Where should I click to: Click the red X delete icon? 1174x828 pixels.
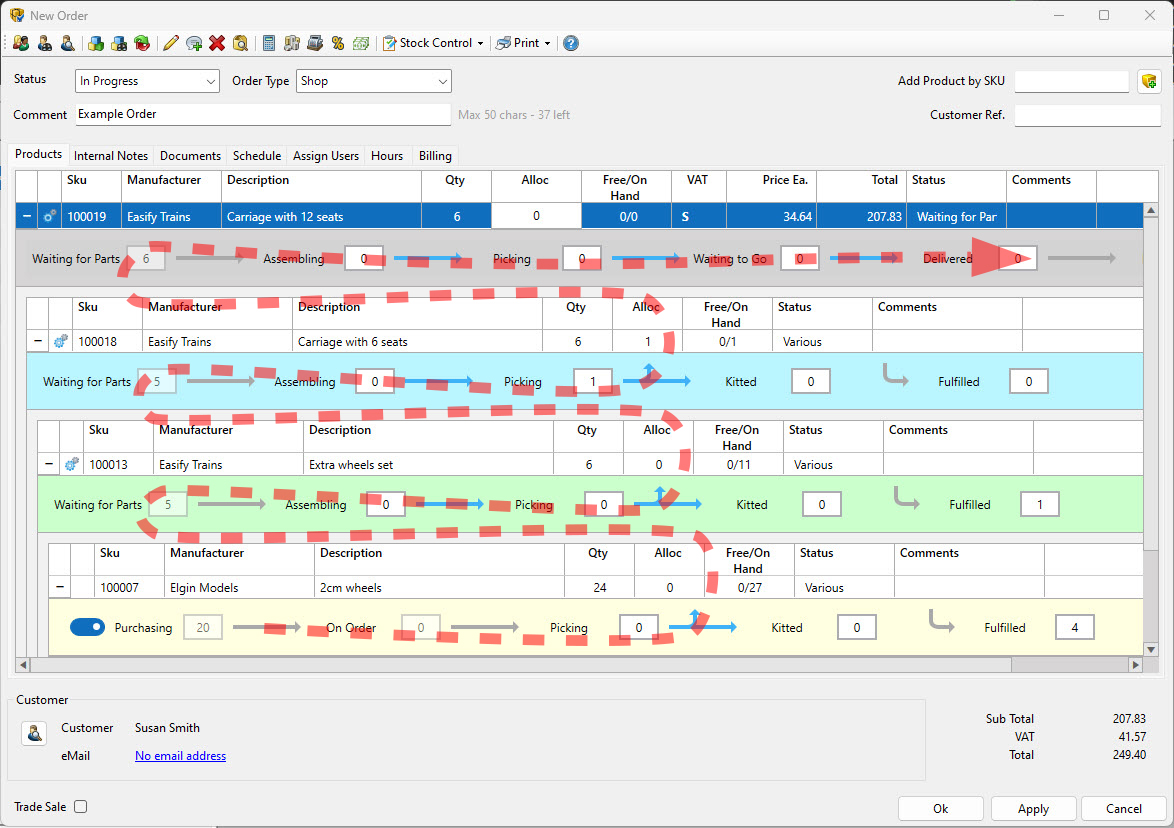[217, 43]
